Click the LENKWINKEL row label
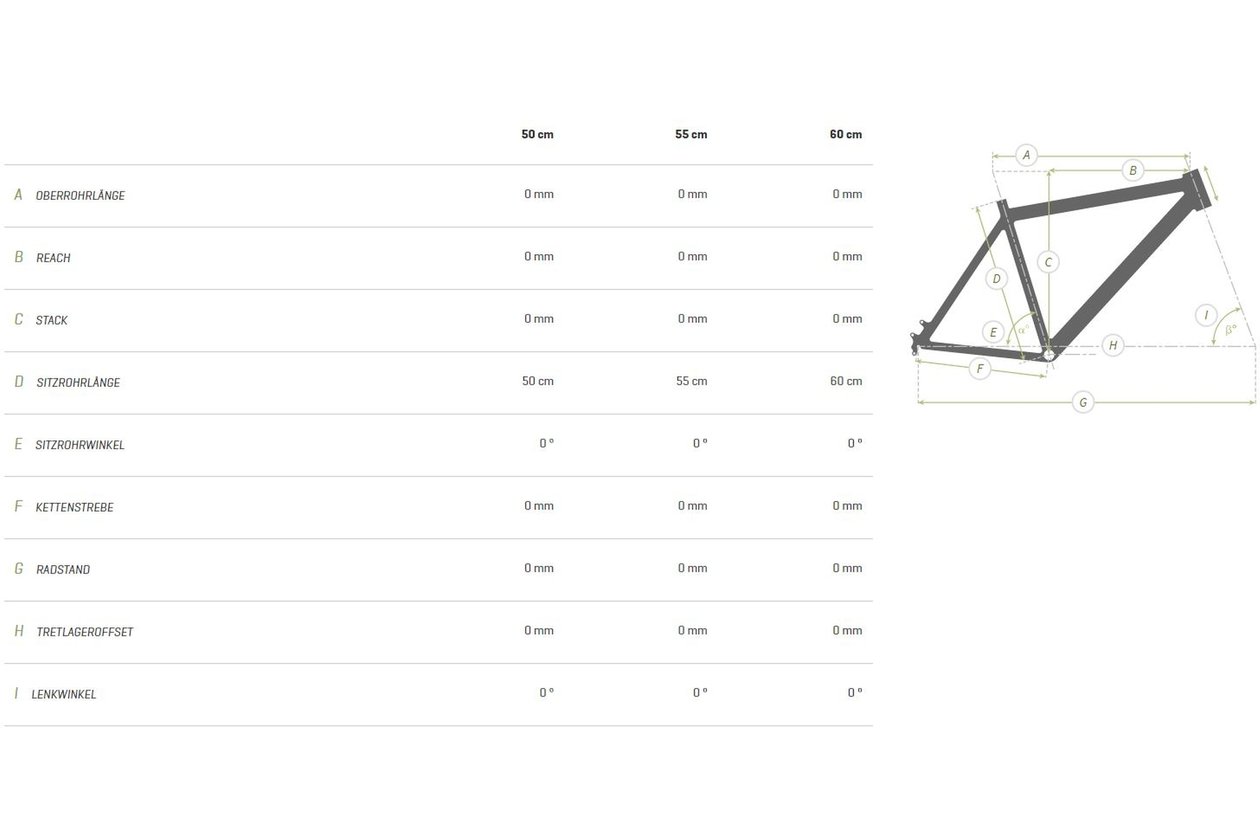This screenshot has width=1260, height=840. point(64,694)
